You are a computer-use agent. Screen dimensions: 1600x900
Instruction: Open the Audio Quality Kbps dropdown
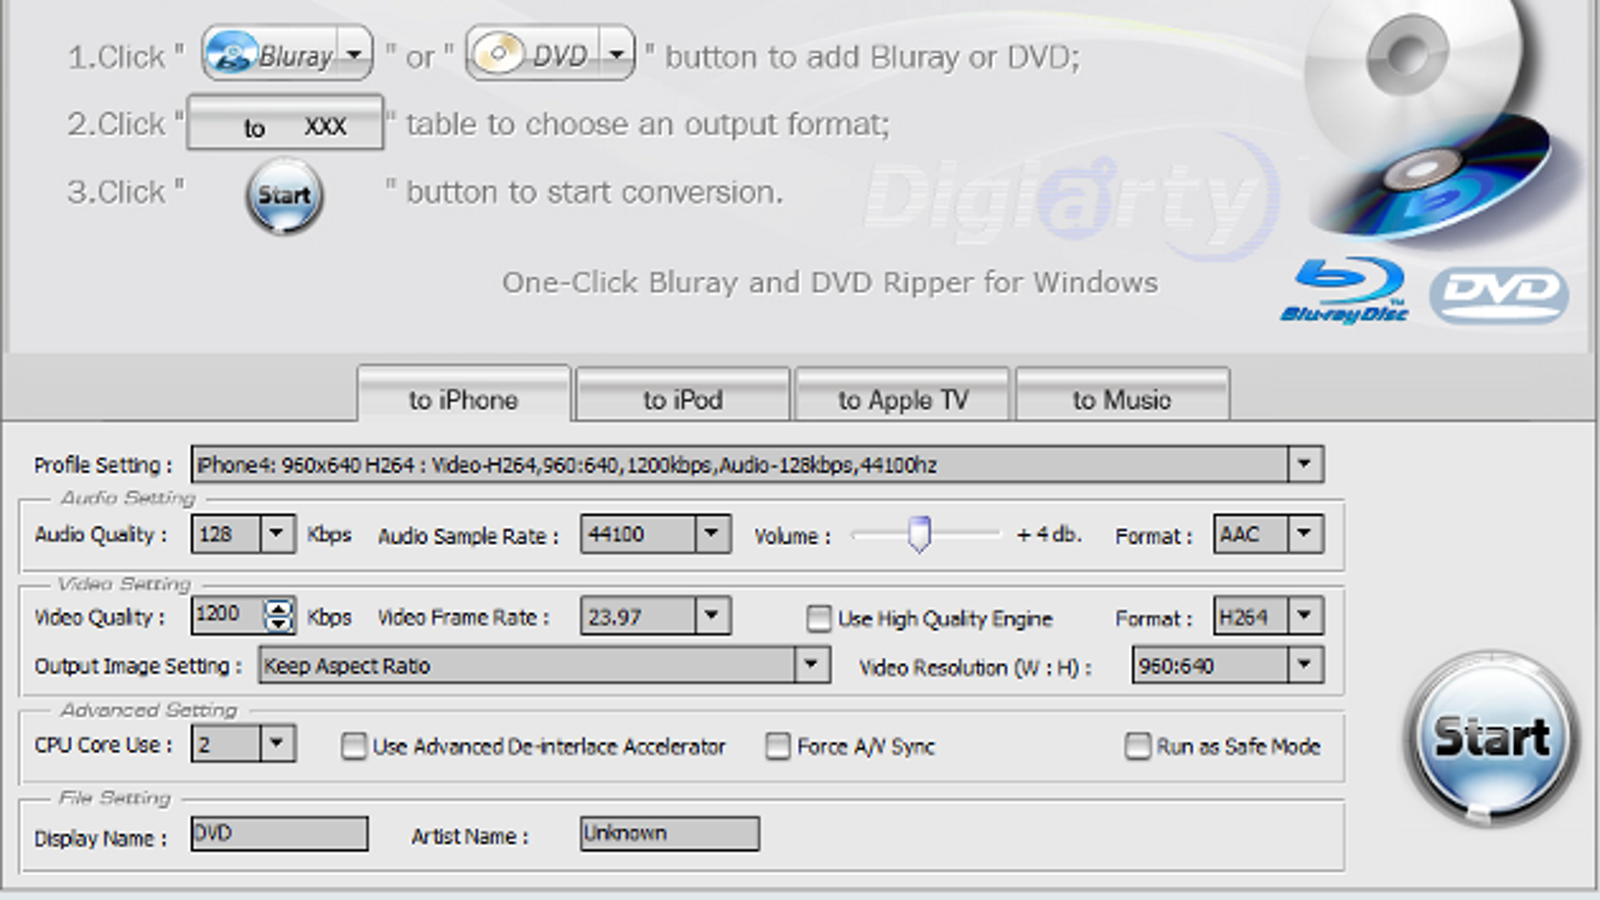[x=277, y=533]
